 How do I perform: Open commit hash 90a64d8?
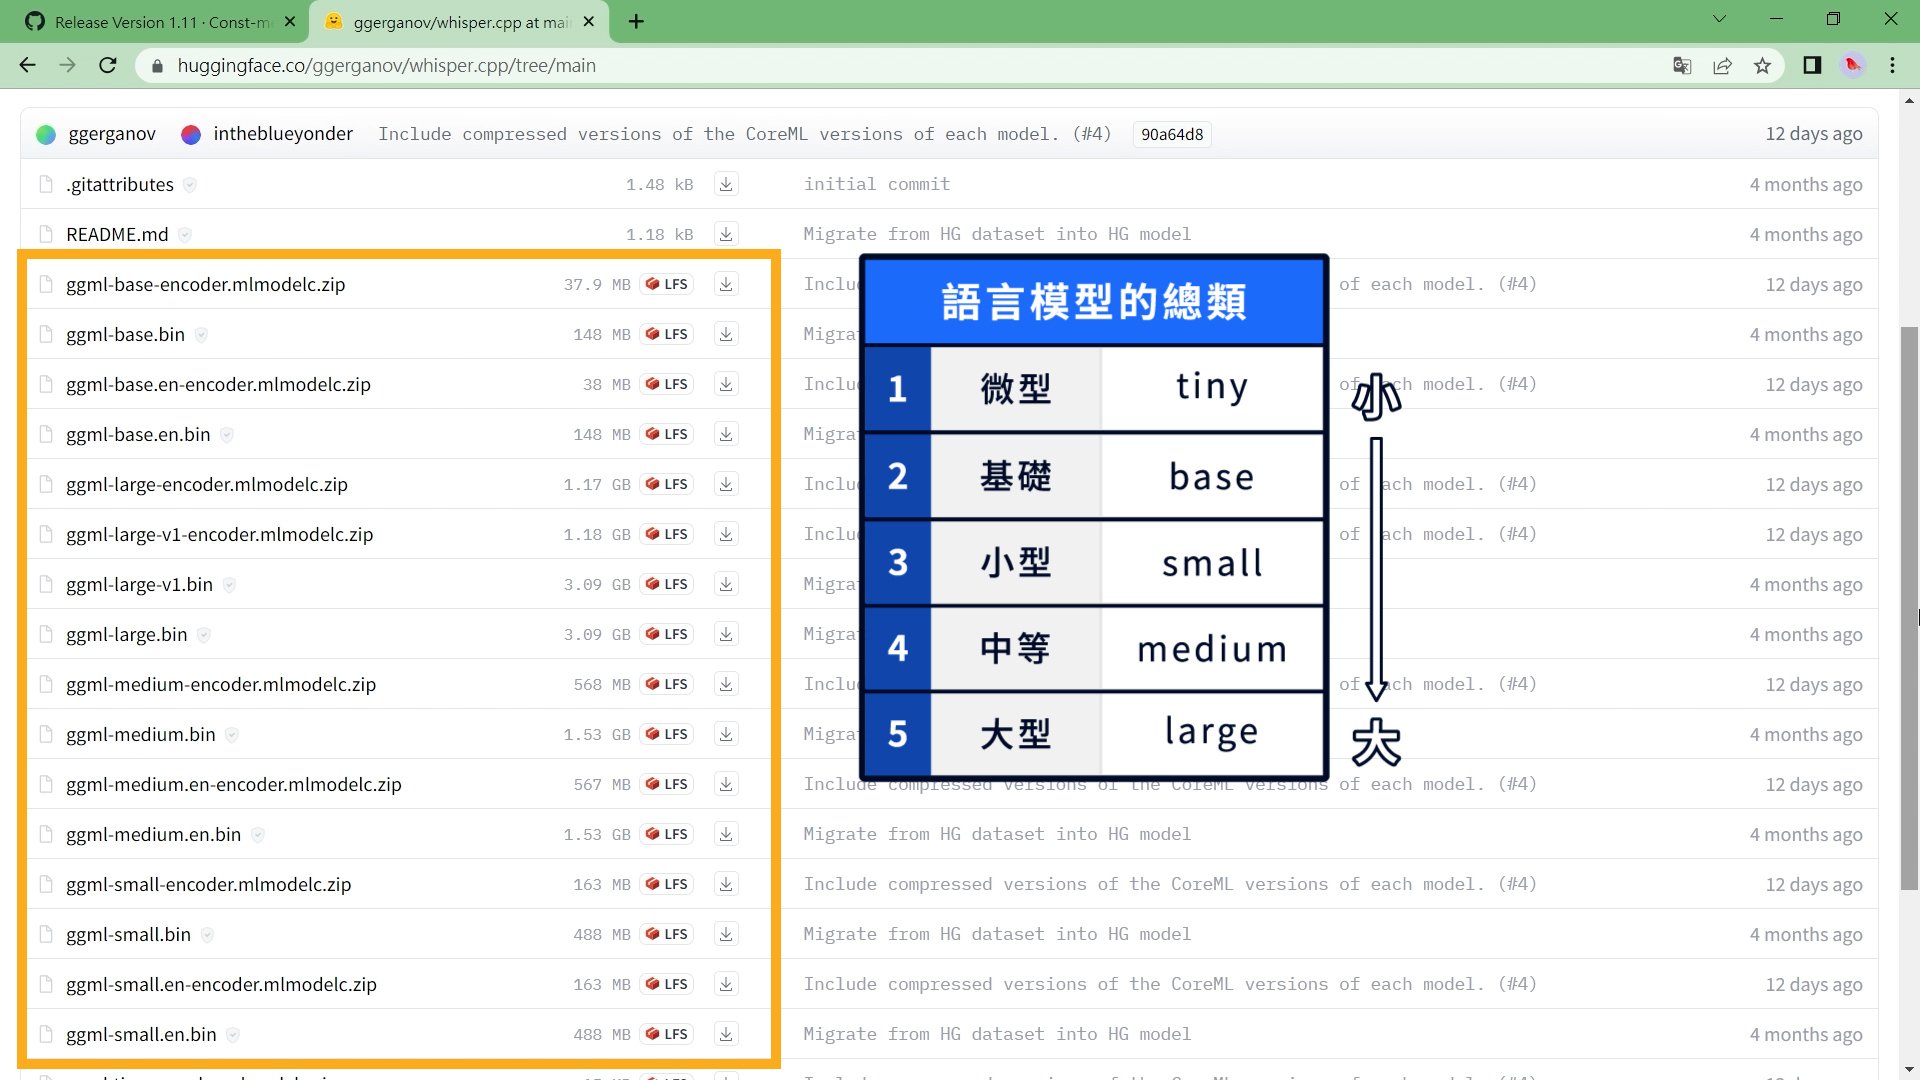point(1172,134)
